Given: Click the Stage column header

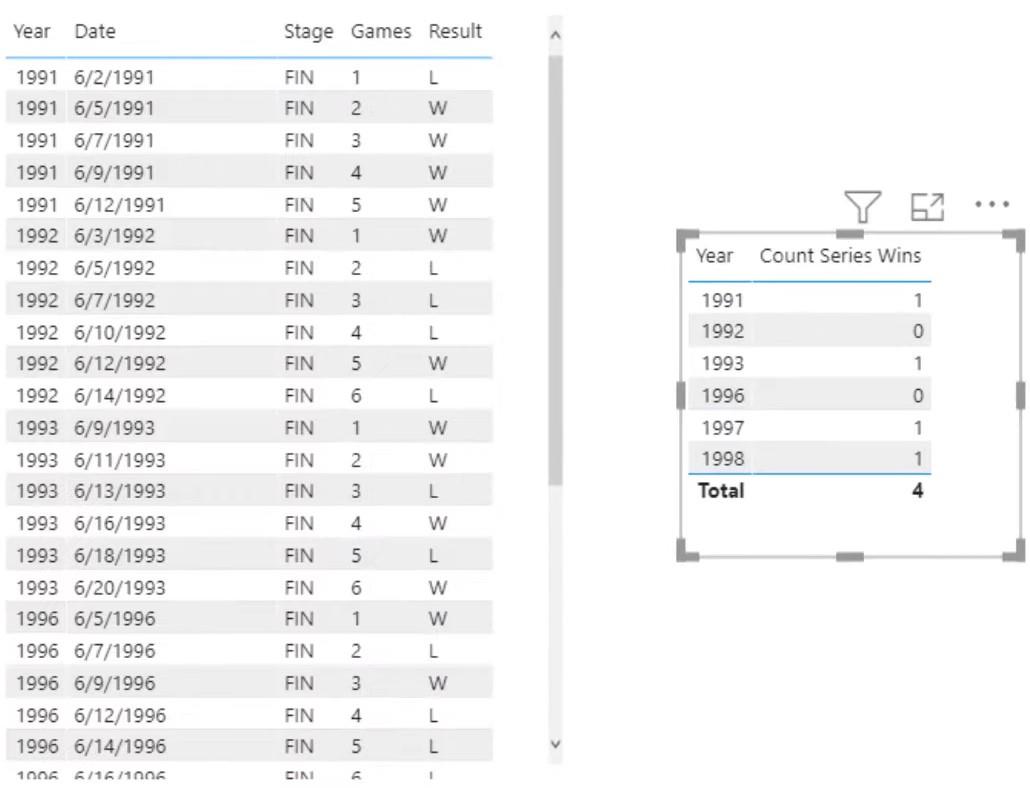Looking at the screenshot, I should pos(308,32).
